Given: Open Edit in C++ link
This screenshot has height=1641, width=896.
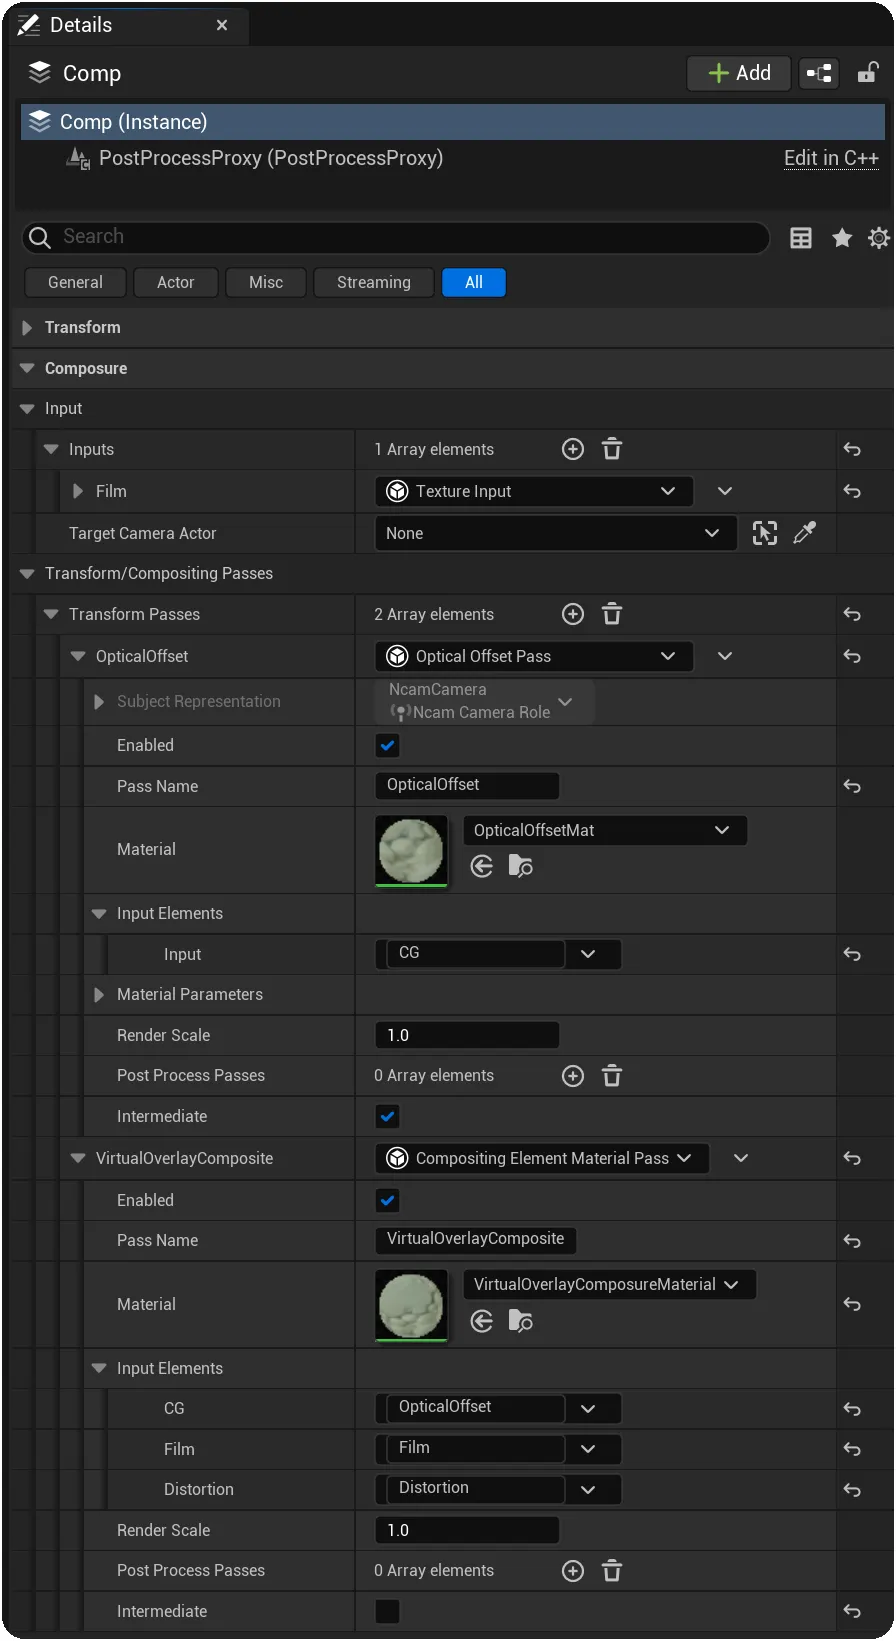Looking at the screenshot, I should [831, 158].
